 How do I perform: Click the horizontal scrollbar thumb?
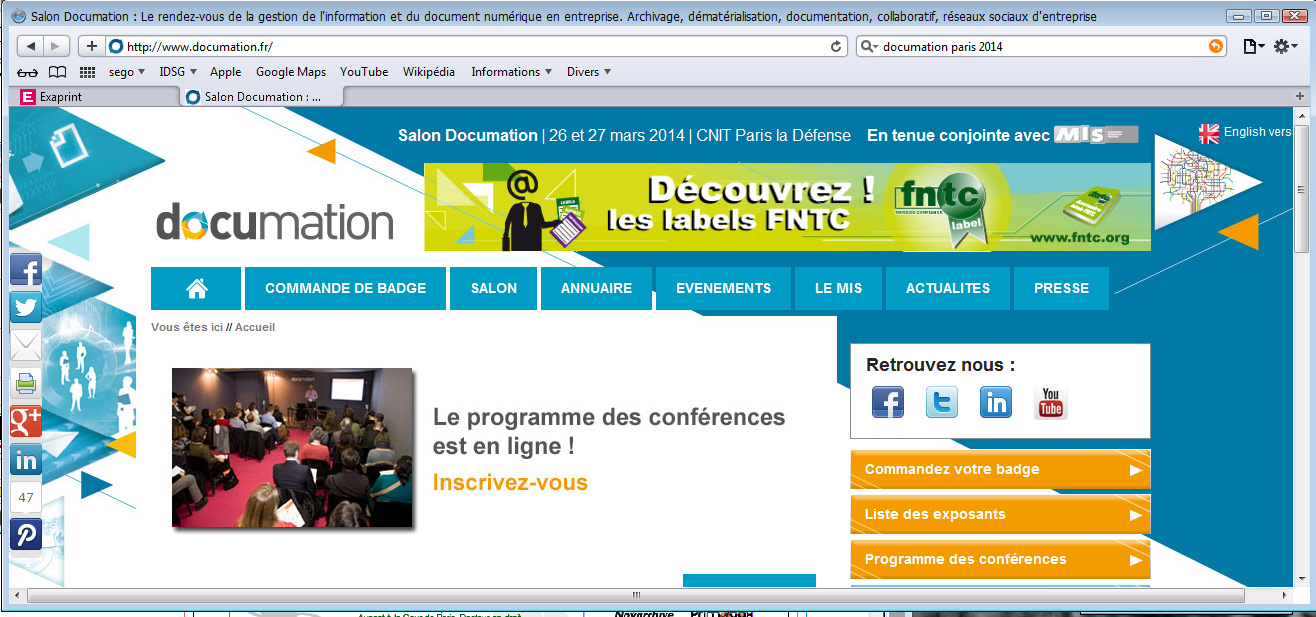[636, 595]
